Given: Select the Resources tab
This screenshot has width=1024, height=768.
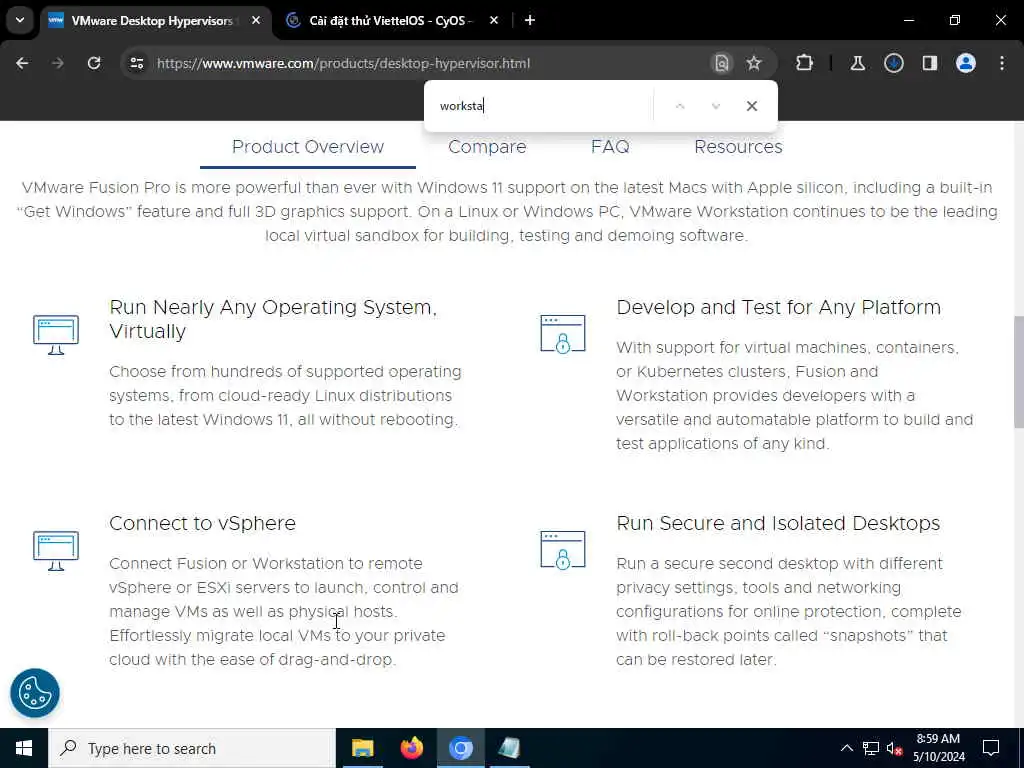Looking at the screenshot, I should pos(738,147).
